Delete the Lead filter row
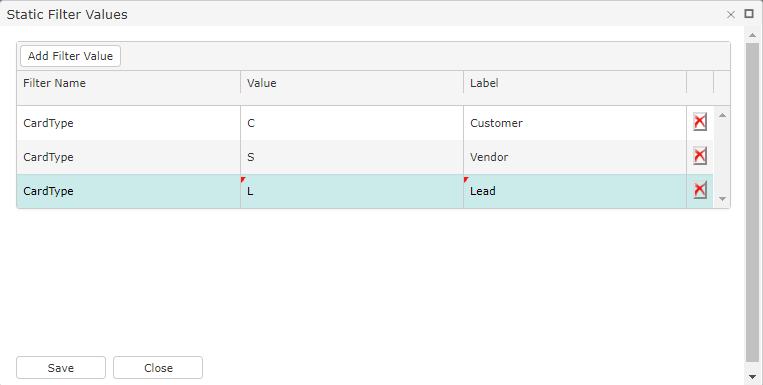Viewport: 763px width, 385px height. pos(700,190)
